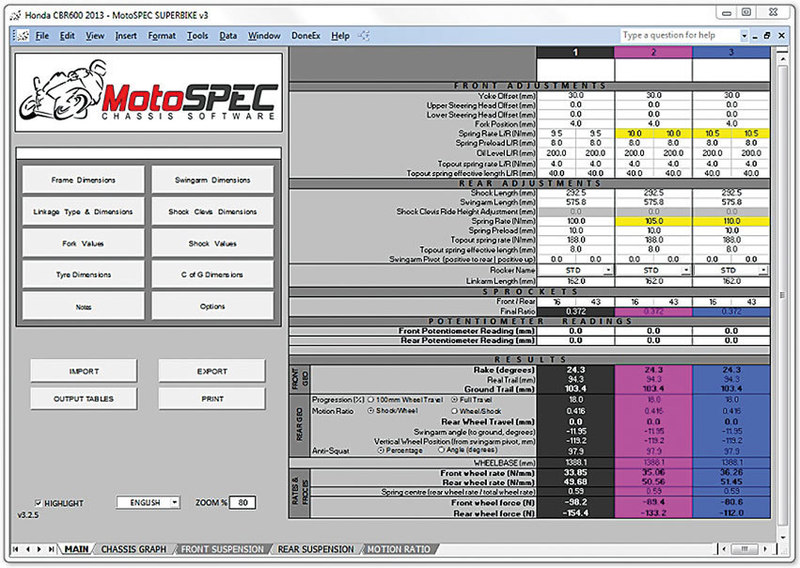800x568 pixels.
Task: Select Anti-Squat Angle (degrees) option
Action: click(x=442, y=450)
